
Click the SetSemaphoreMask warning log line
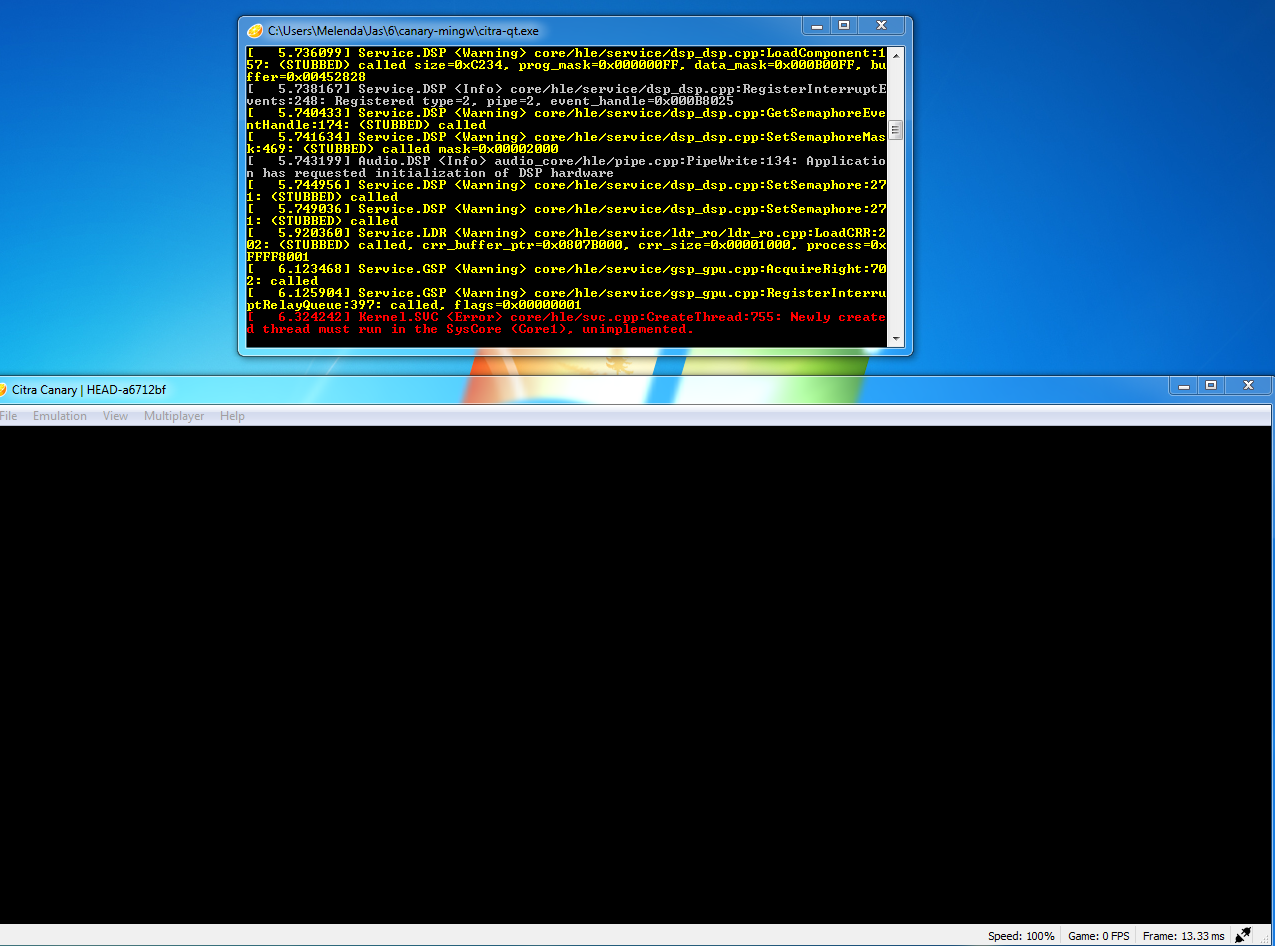(567, 143)
